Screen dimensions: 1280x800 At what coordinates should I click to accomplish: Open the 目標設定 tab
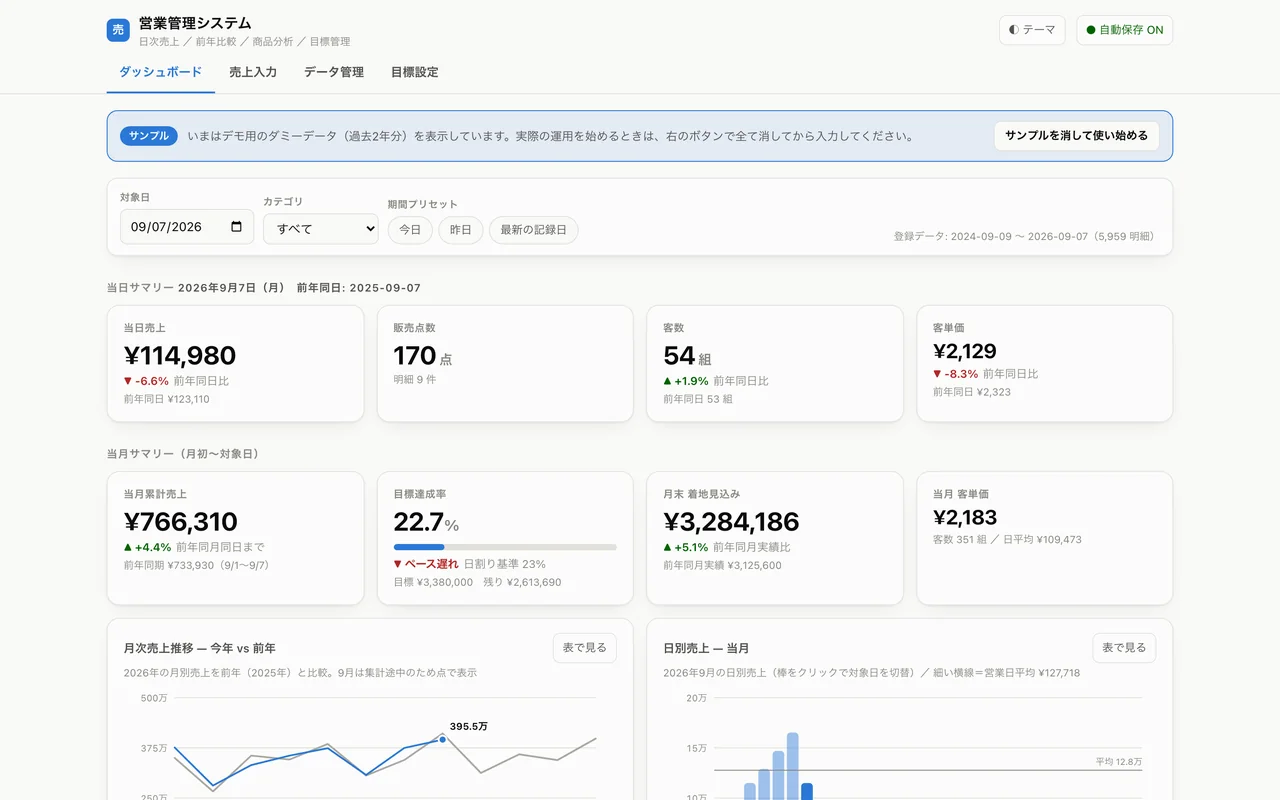pos(414,72)
